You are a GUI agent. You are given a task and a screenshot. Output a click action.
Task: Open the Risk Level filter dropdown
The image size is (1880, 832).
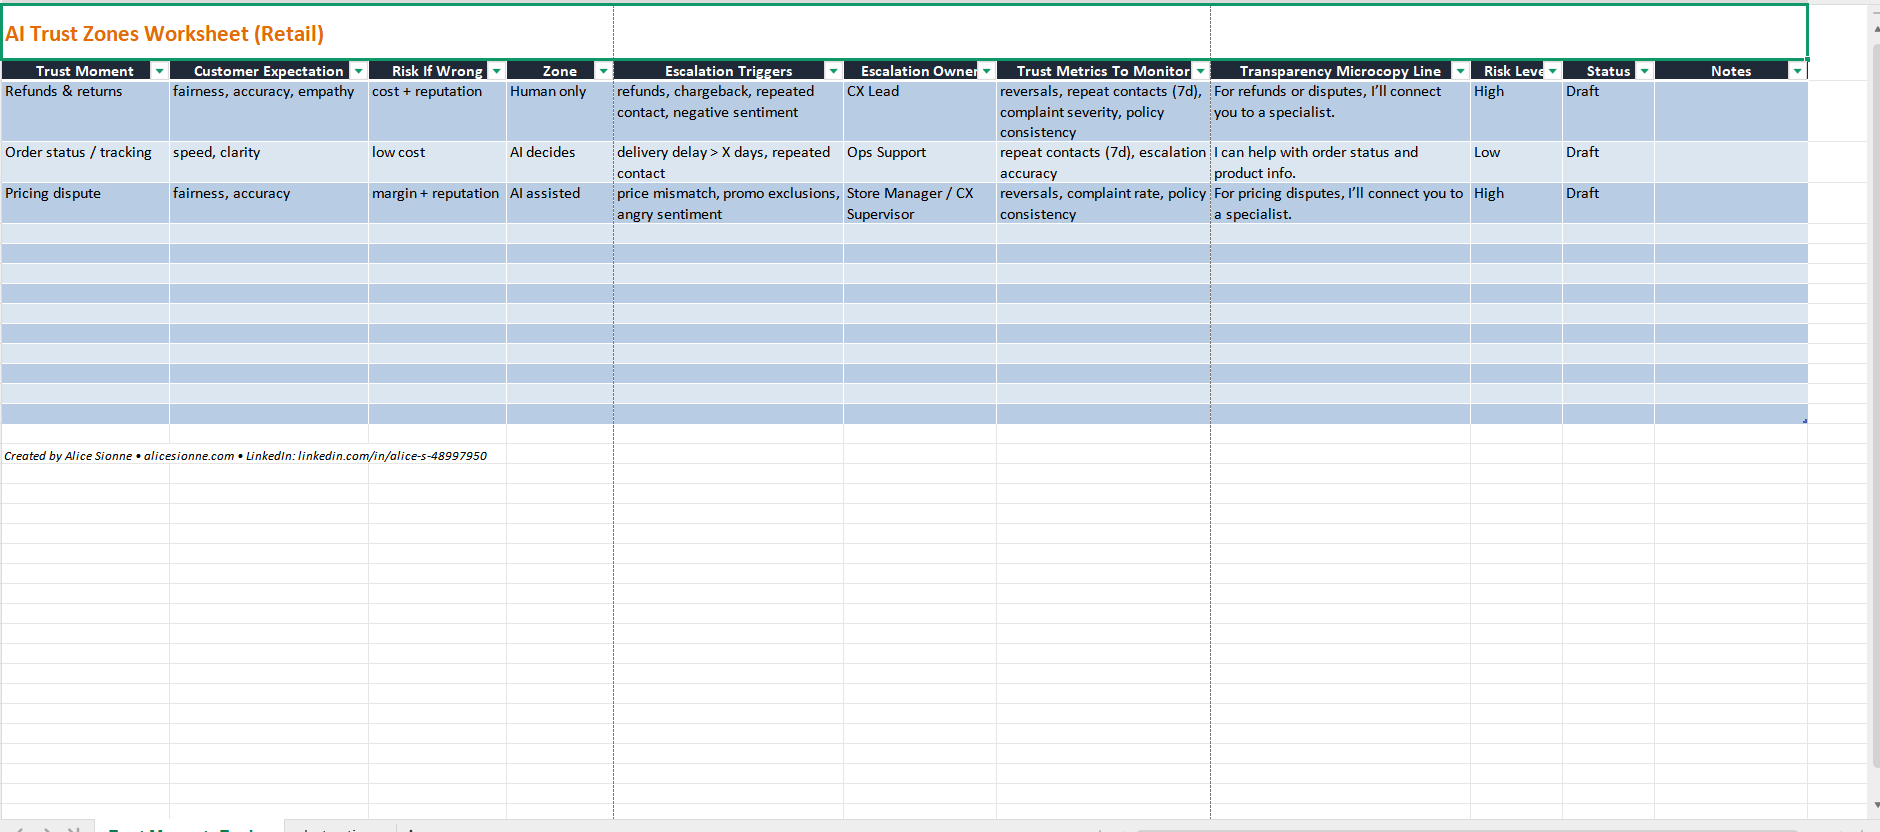pyautogui.click(x=1552, y=71)
